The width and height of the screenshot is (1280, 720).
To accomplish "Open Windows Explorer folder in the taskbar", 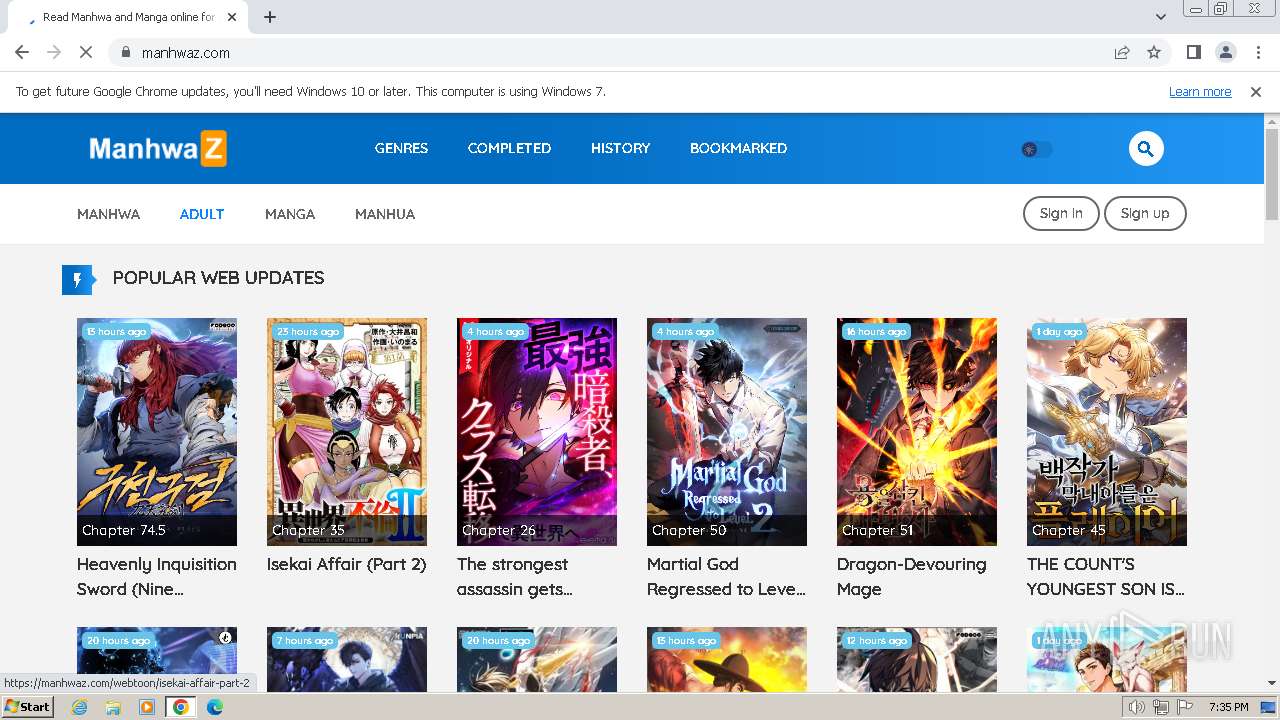I will click(x=113, y=707).
